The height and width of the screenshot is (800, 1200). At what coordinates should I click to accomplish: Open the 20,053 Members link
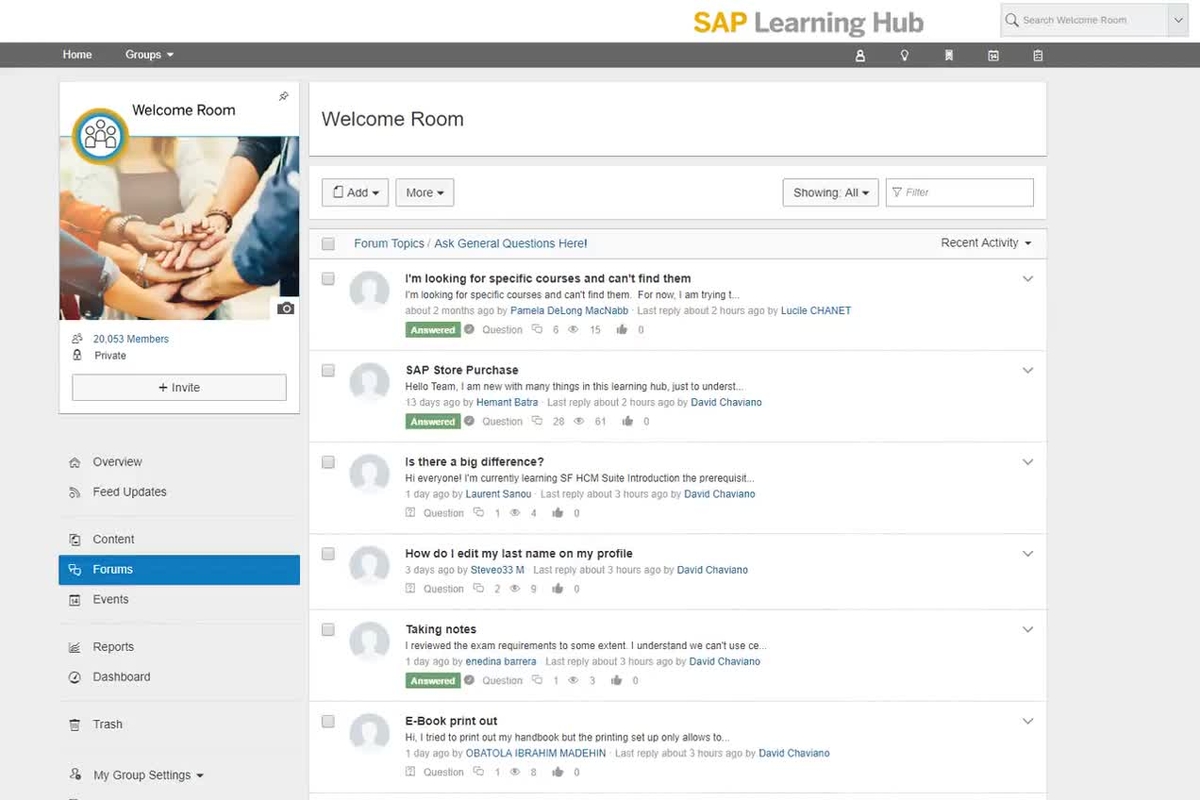[x=131, y=339]
